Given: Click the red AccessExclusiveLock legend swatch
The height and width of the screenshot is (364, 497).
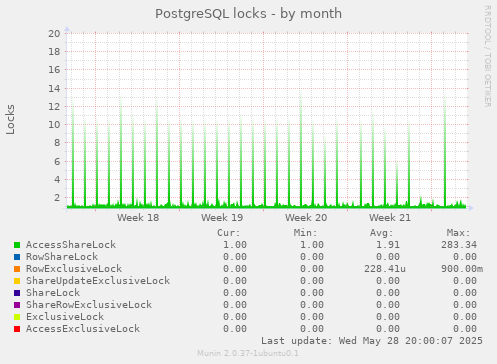Looking at the screenshot, I should (x=17, y=329).
